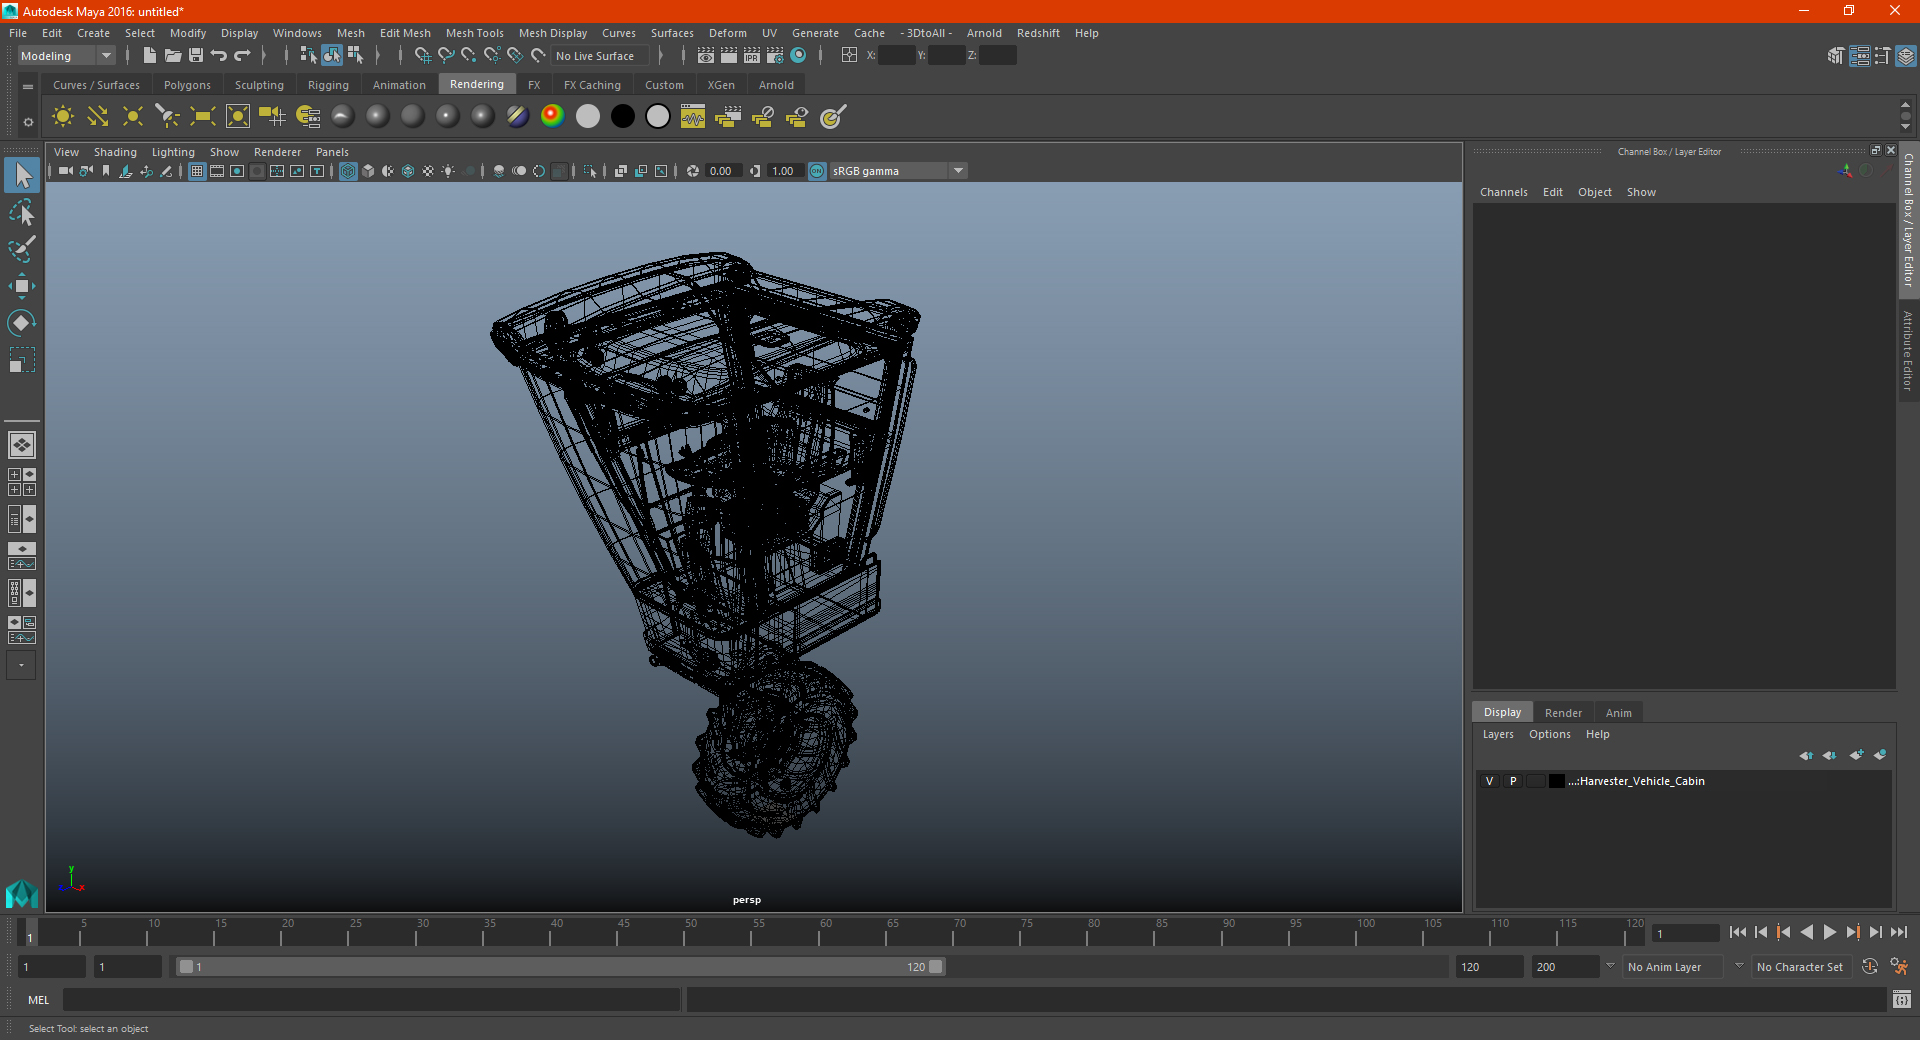This screenshot has width=1920, height=1040.
Task: Click the range slider bar handle end at 120
Action: point(936,967)
